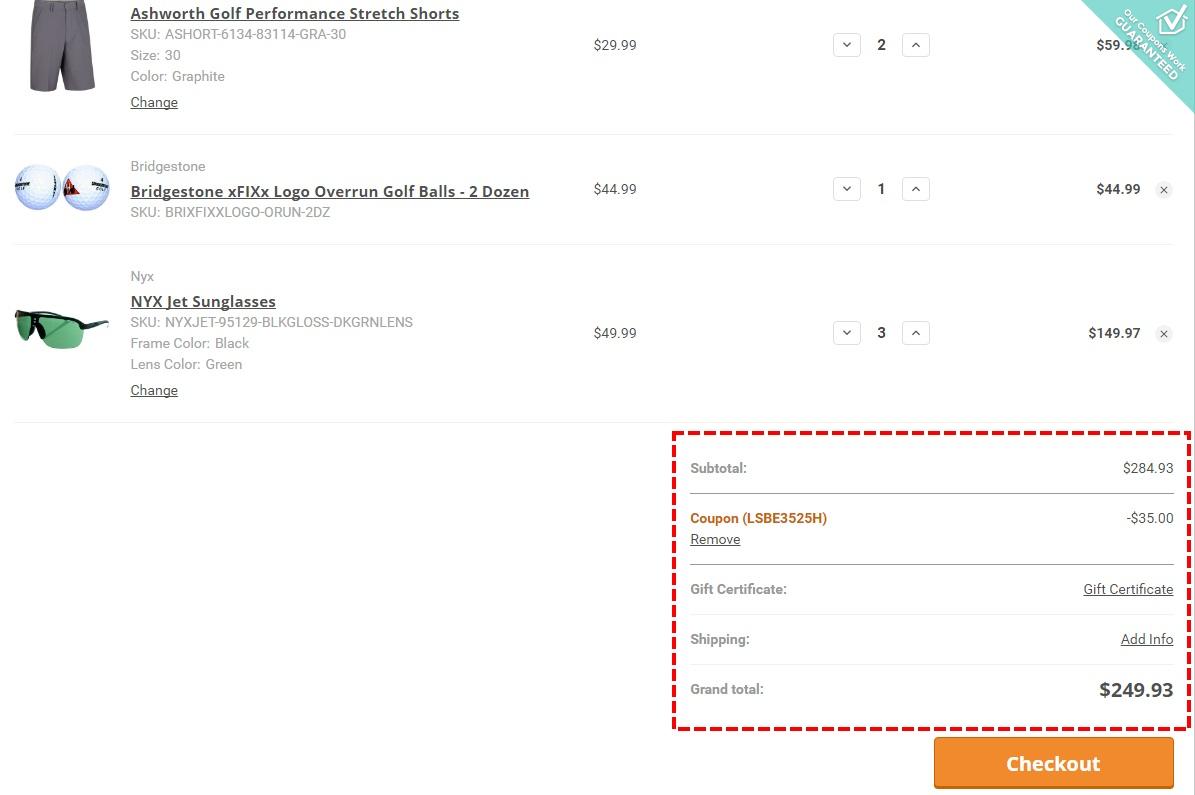
Task: Decrease quantity of NYX Jet Sunglasses
Action: pos(847,333)
